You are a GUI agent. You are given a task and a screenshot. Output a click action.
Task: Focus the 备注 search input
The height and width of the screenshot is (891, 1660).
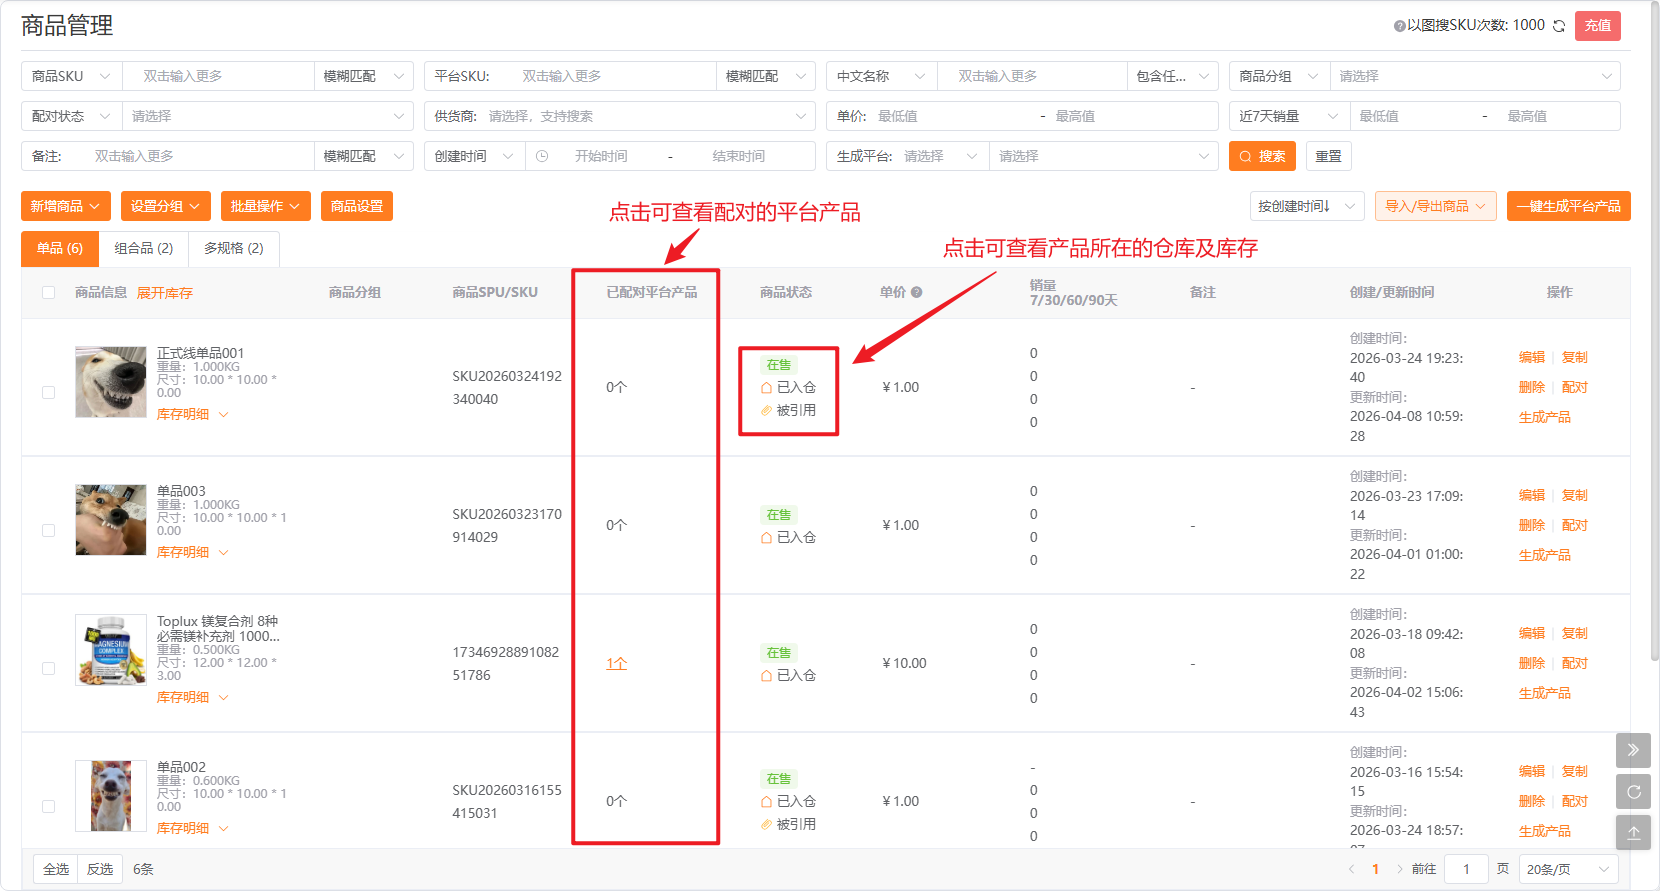point(200,156)
